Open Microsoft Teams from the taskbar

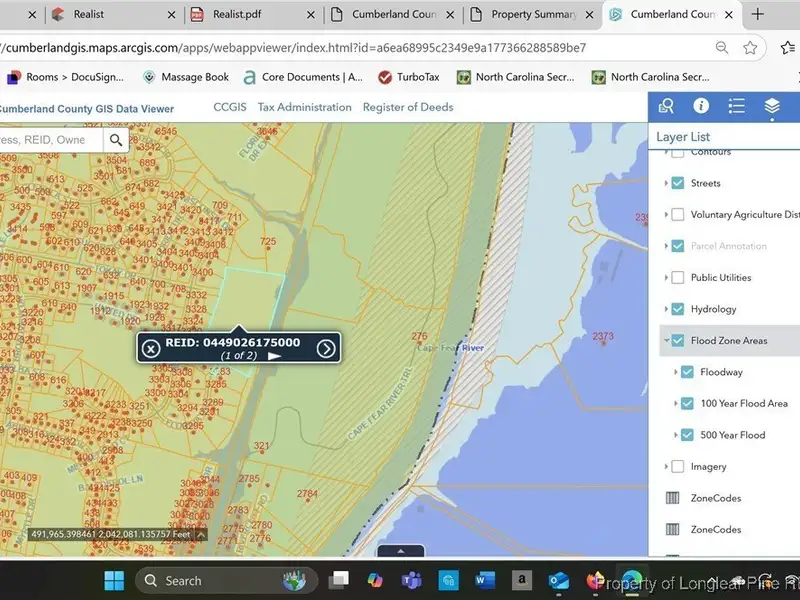[411, 580]
